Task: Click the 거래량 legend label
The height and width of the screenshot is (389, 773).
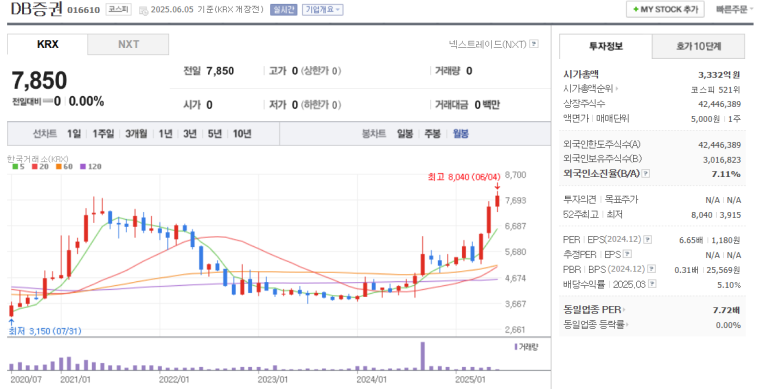Action: click(x=527, y=347)
